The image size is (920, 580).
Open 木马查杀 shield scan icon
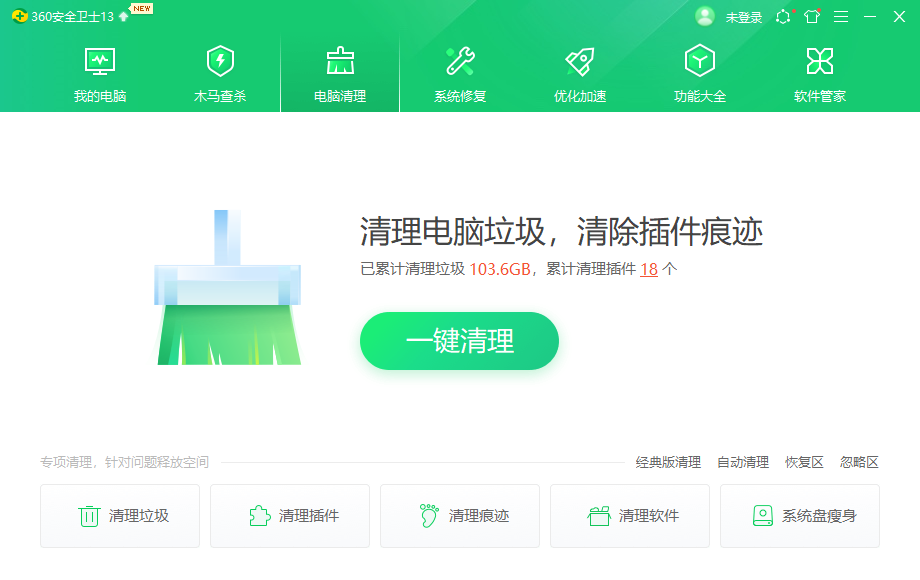[x=218, y=61]
